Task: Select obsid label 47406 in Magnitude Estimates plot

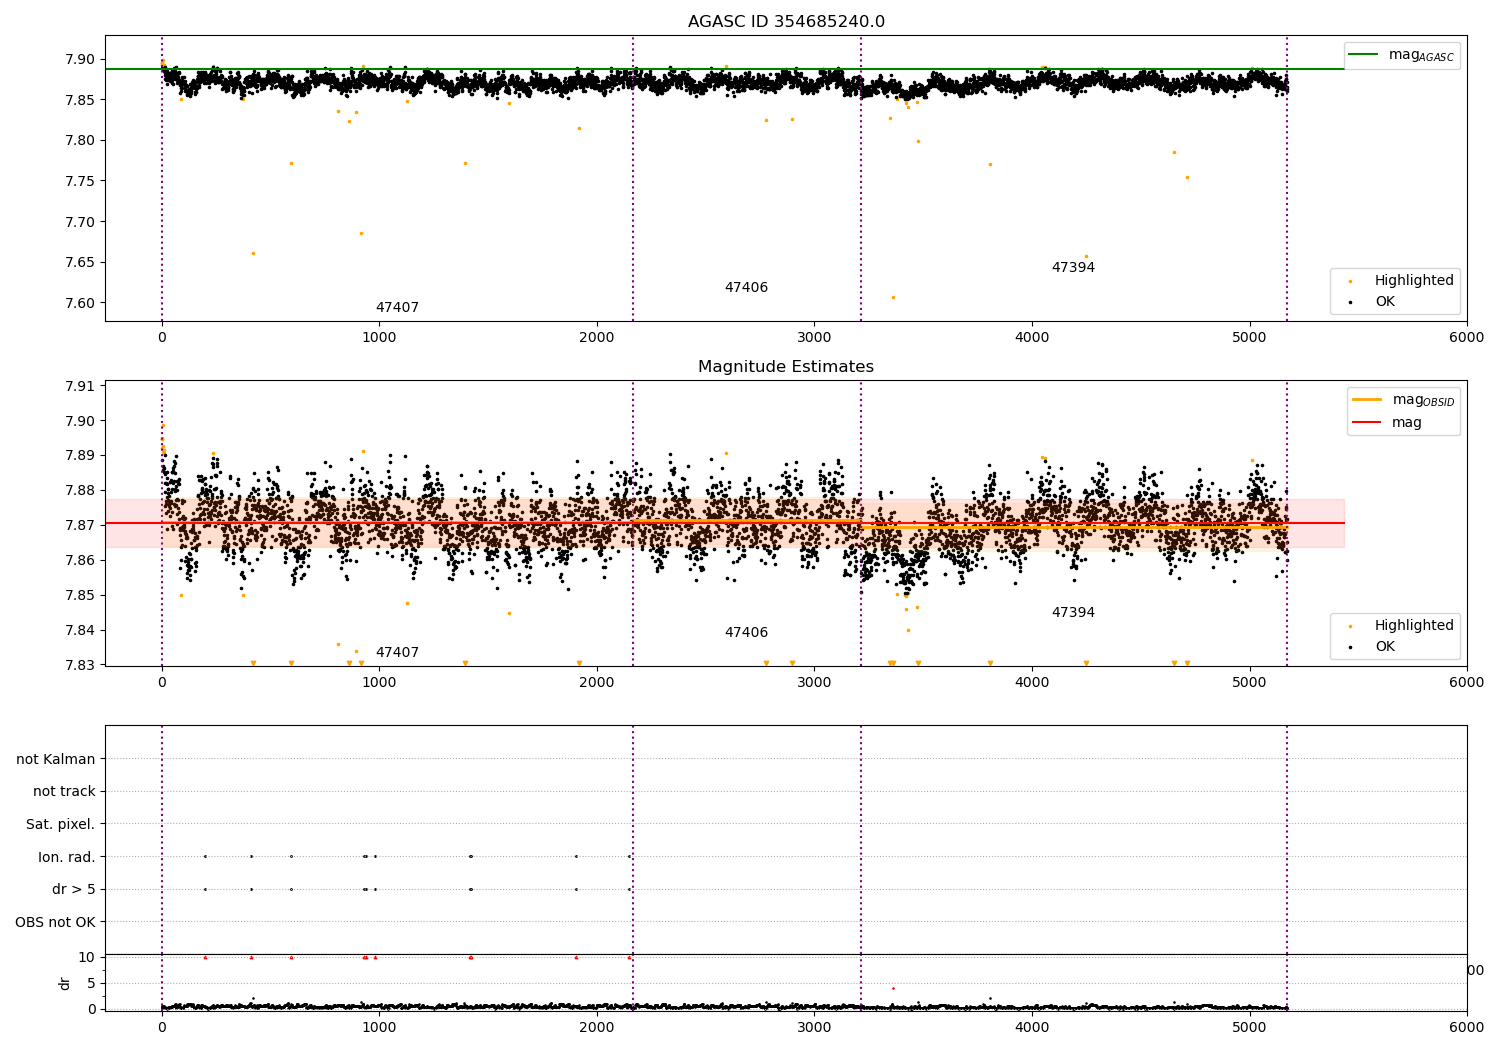Action: coord(746,633)
